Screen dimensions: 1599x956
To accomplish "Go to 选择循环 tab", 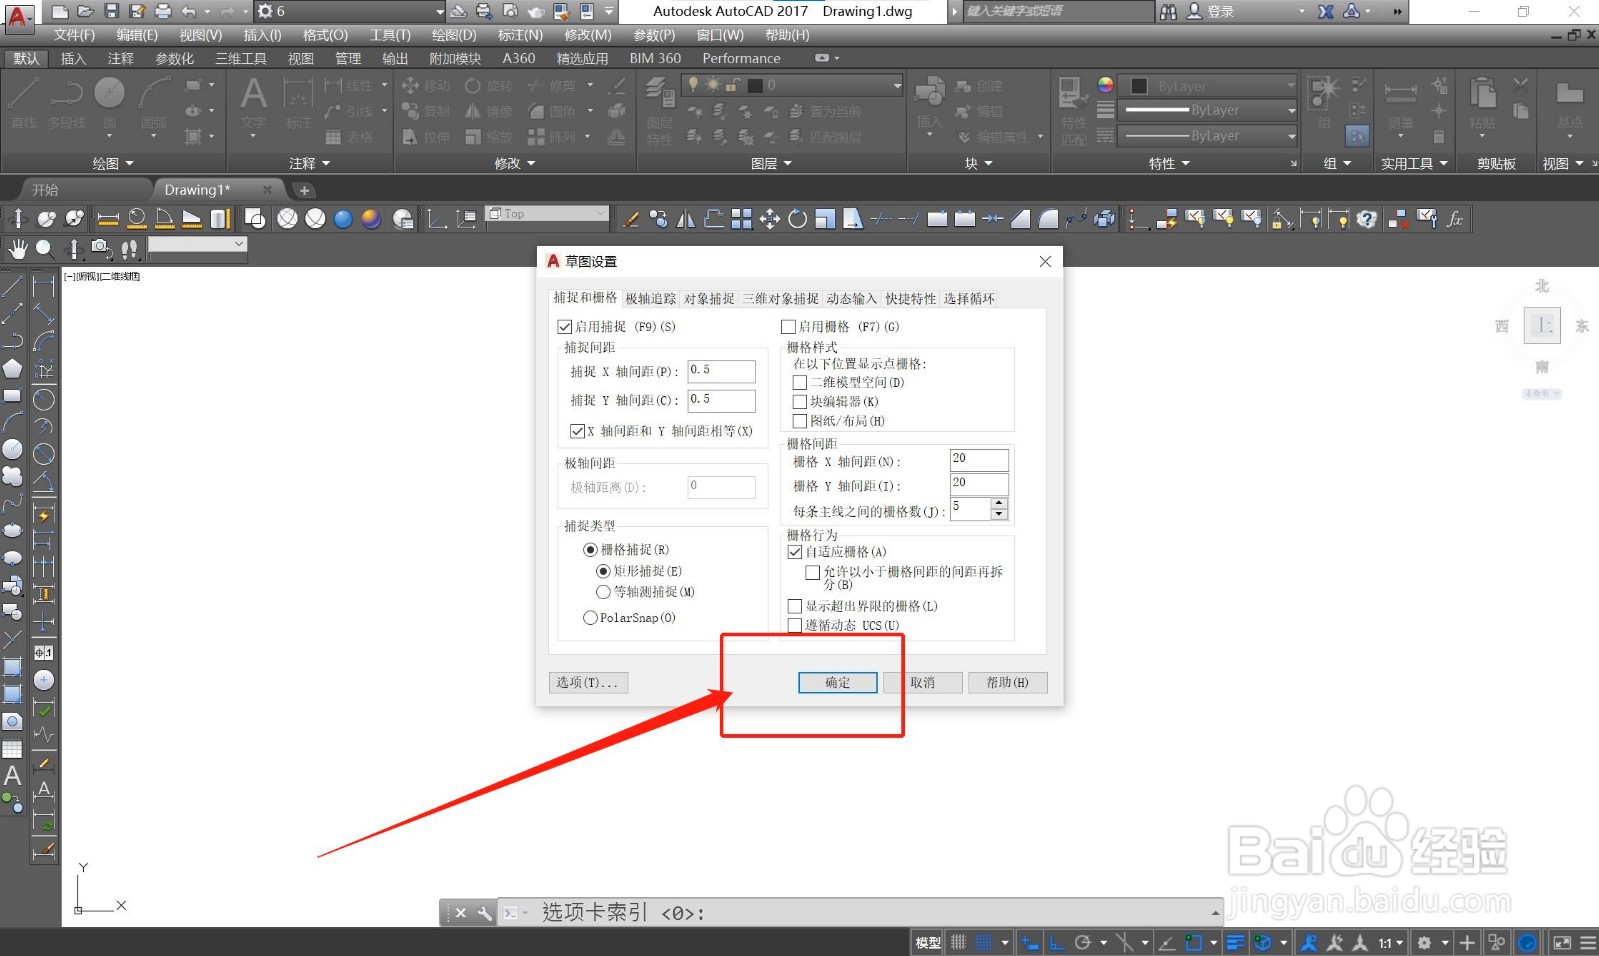I will tap(969, 298).
